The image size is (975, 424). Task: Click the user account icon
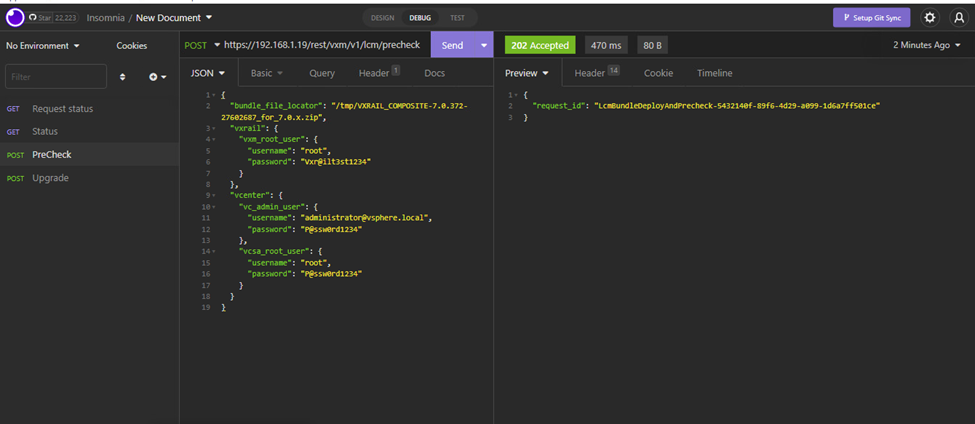[x=959, y=17]
